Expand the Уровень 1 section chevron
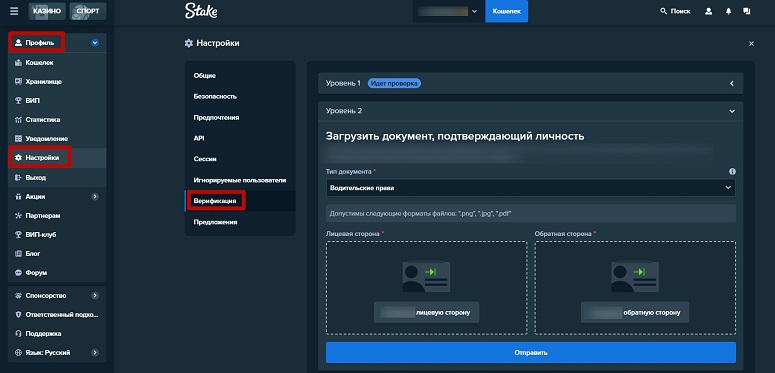This screenshot has height=373, width=775. point(732,83)
